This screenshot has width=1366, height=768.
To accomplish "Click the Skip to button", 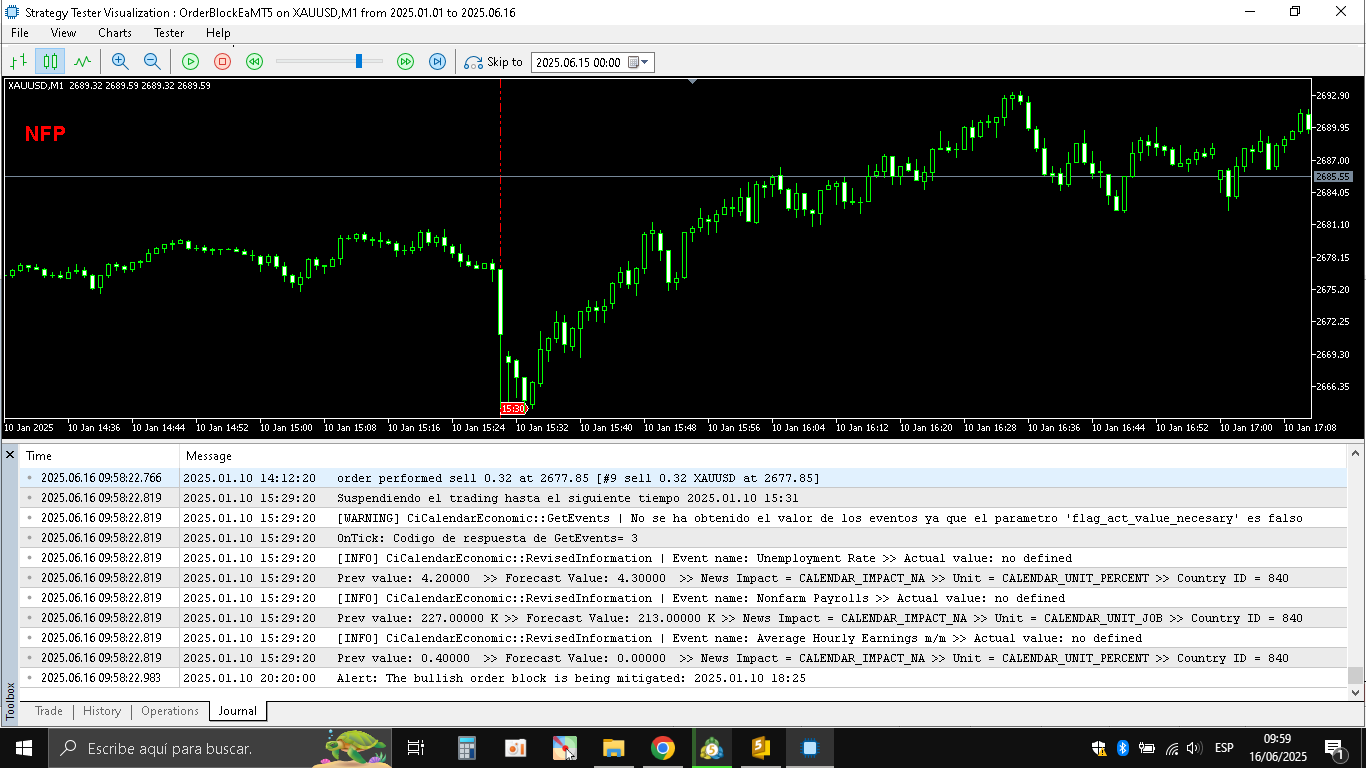I will pyautogui.click(x=494, y=62).
